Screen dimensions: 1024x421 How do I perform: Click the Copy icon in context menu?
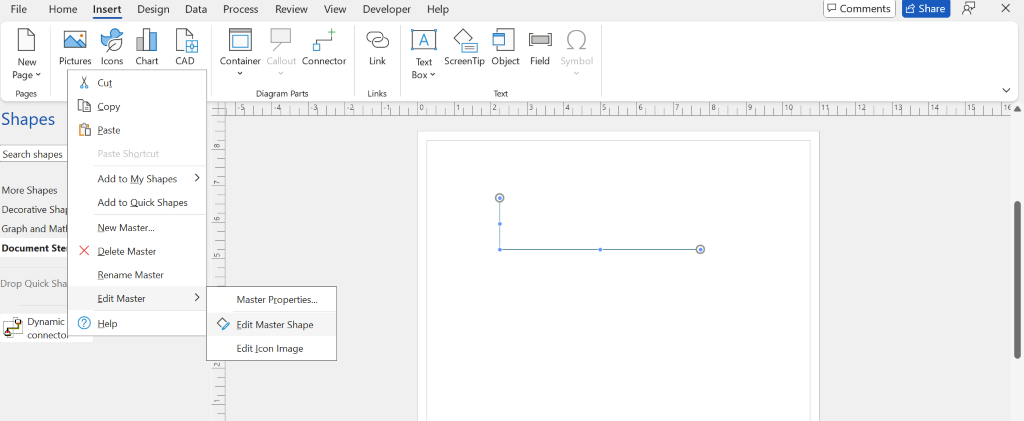(x=84, y=106)
